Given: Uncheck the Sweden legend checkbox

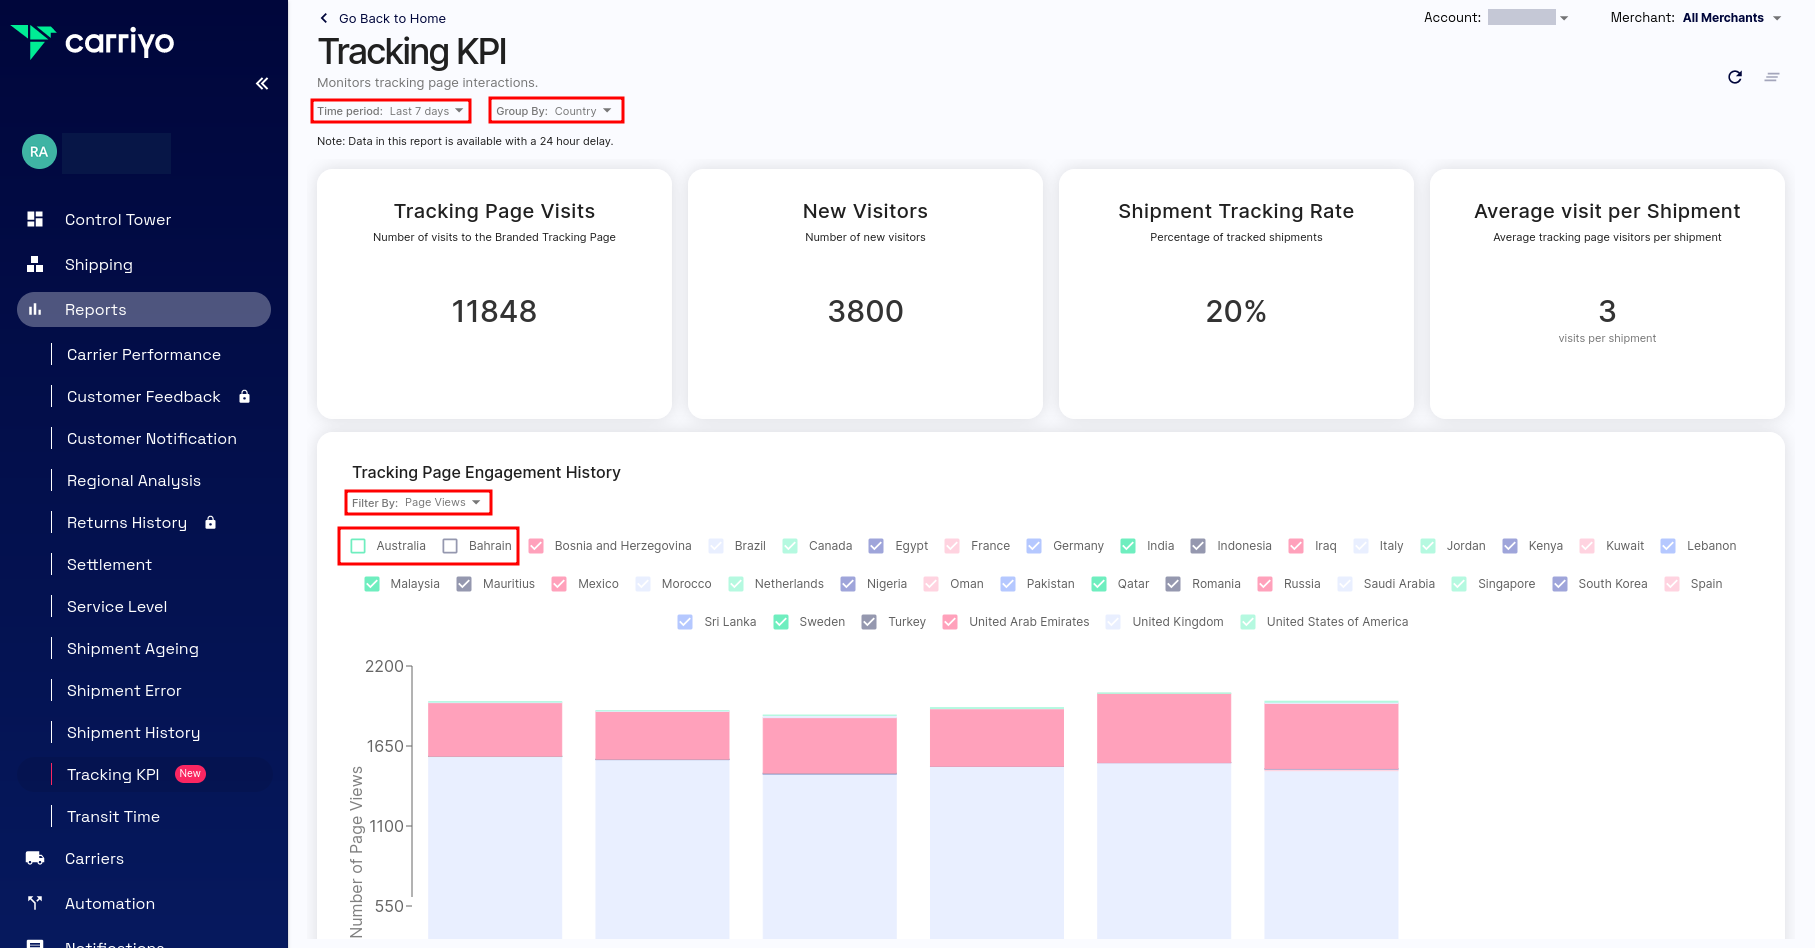Looking at the screenshot, I should point(781,622).
